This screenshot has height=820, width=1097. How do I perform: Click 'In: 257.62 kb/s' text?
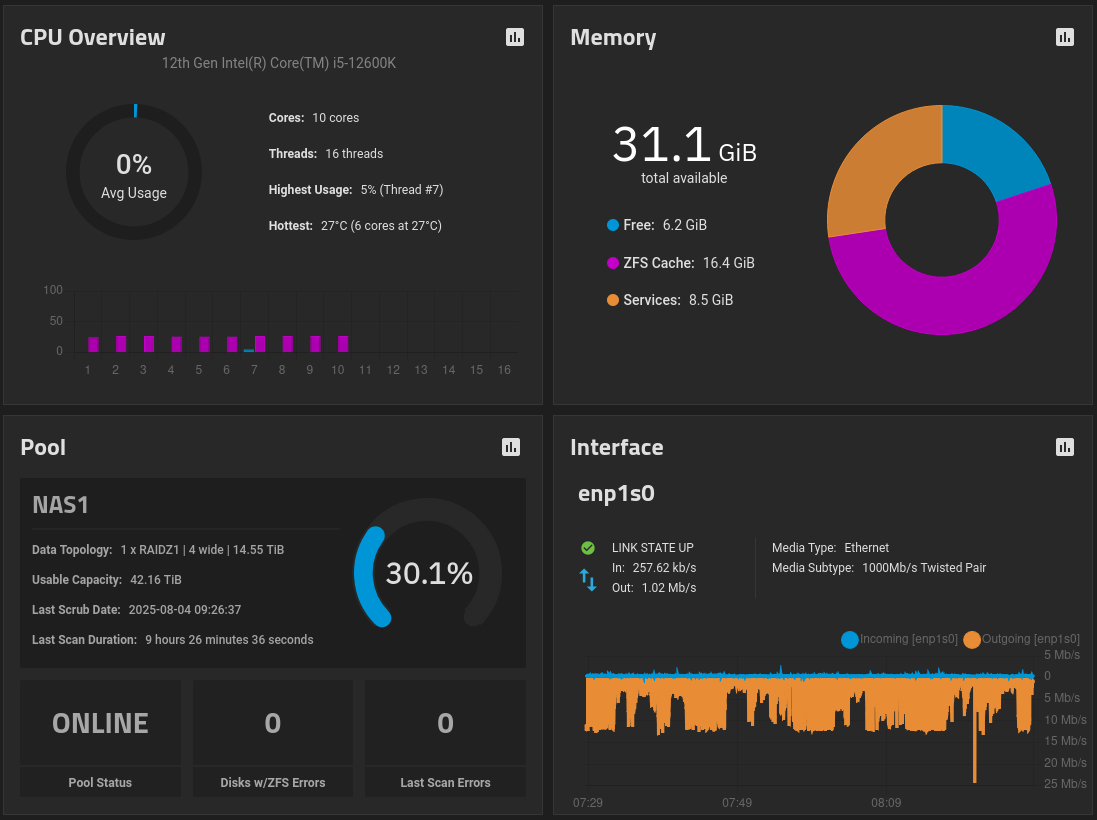coord(654,568)
